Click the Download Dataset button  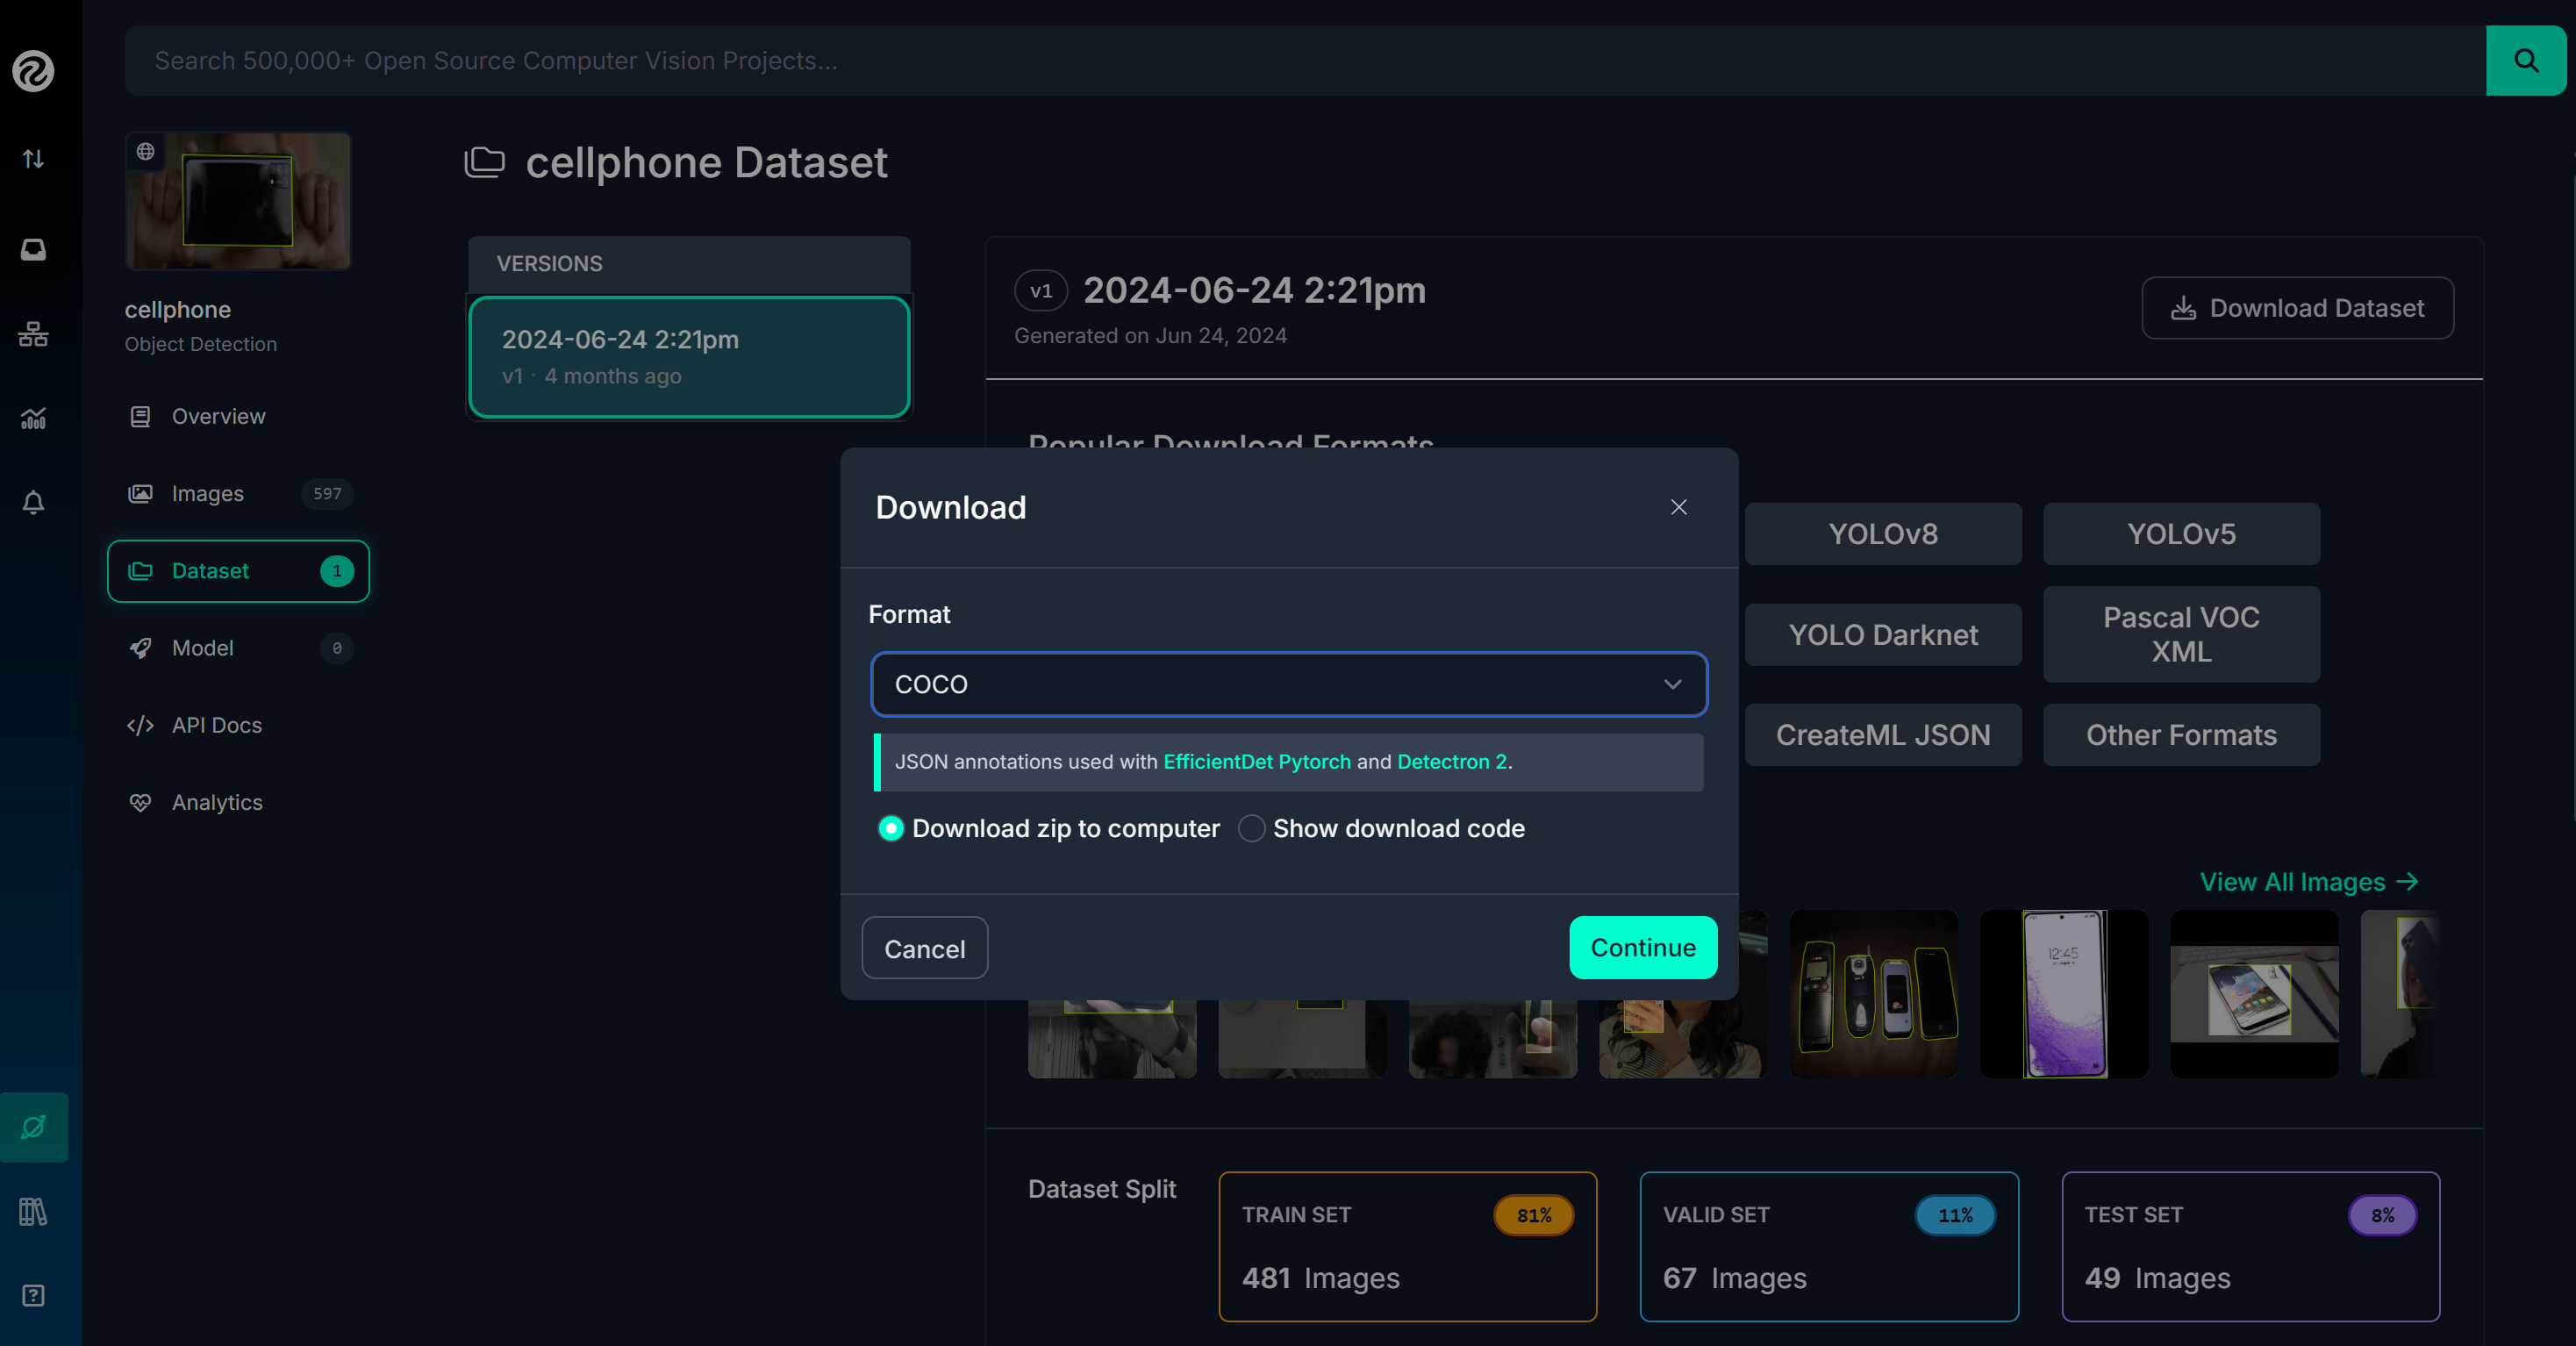click(2297, 308)
